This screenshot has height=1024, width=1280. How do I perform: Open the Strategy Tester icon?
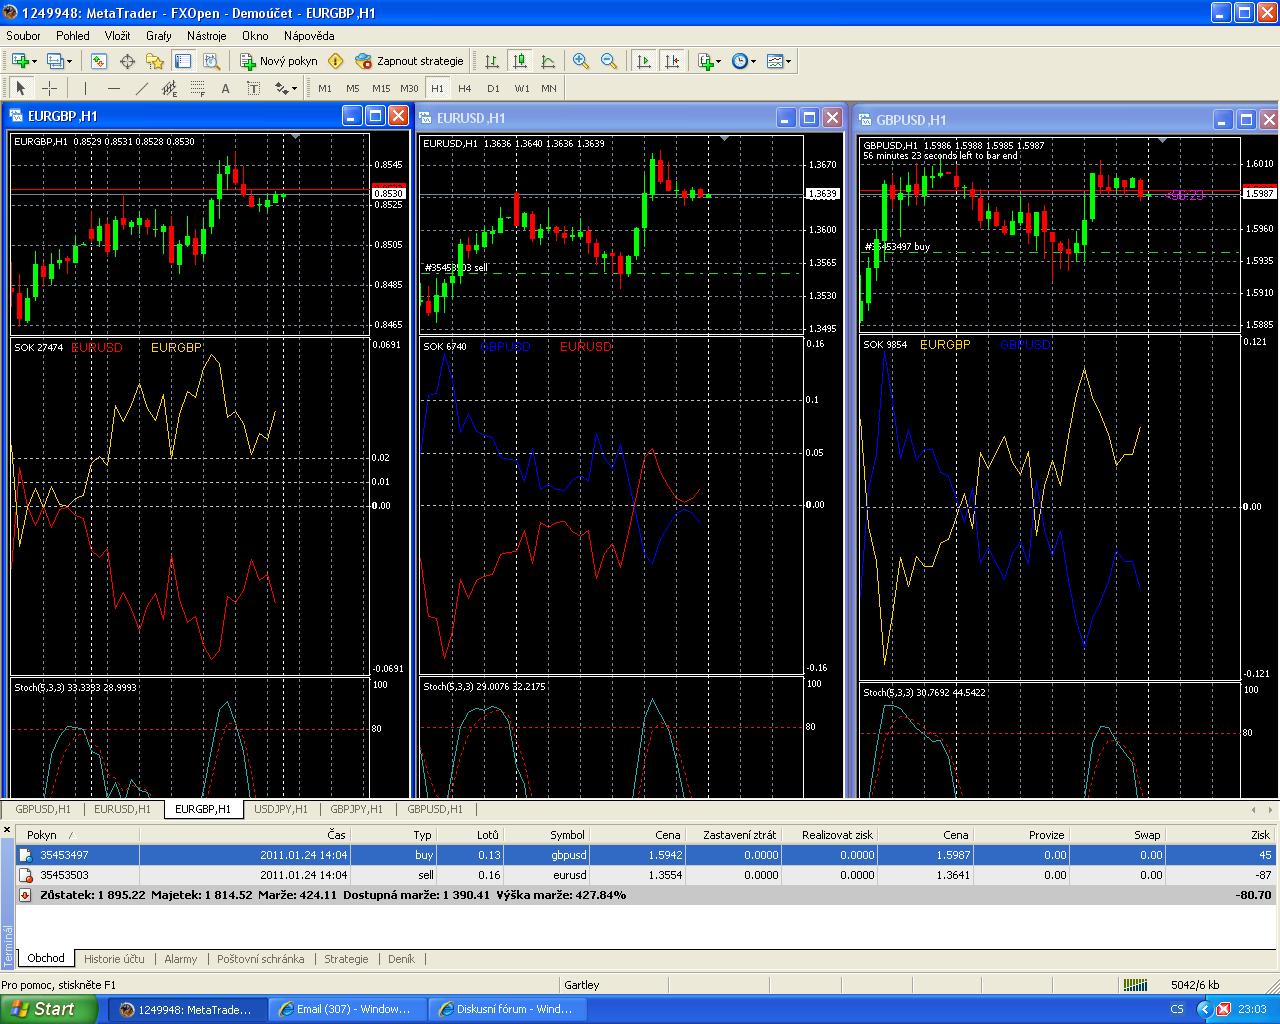click(210, 61)
